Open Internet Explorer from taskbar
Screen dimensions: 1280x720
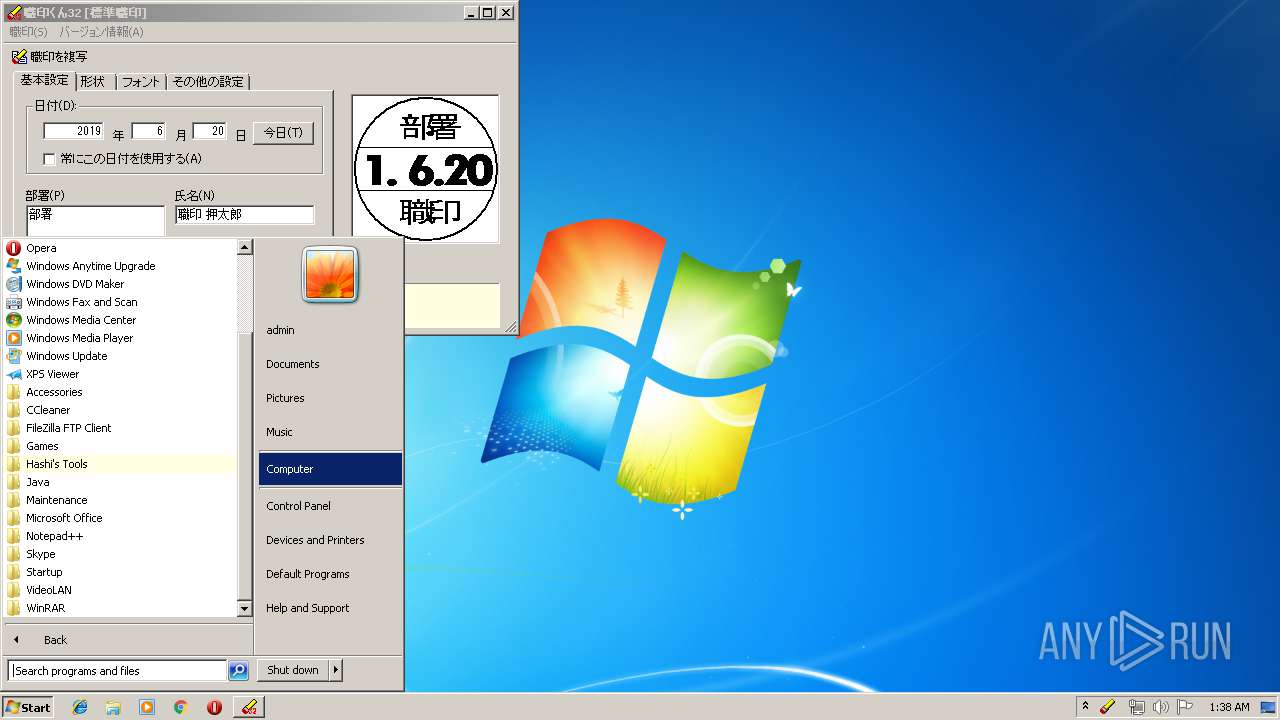tap(80, 707)
